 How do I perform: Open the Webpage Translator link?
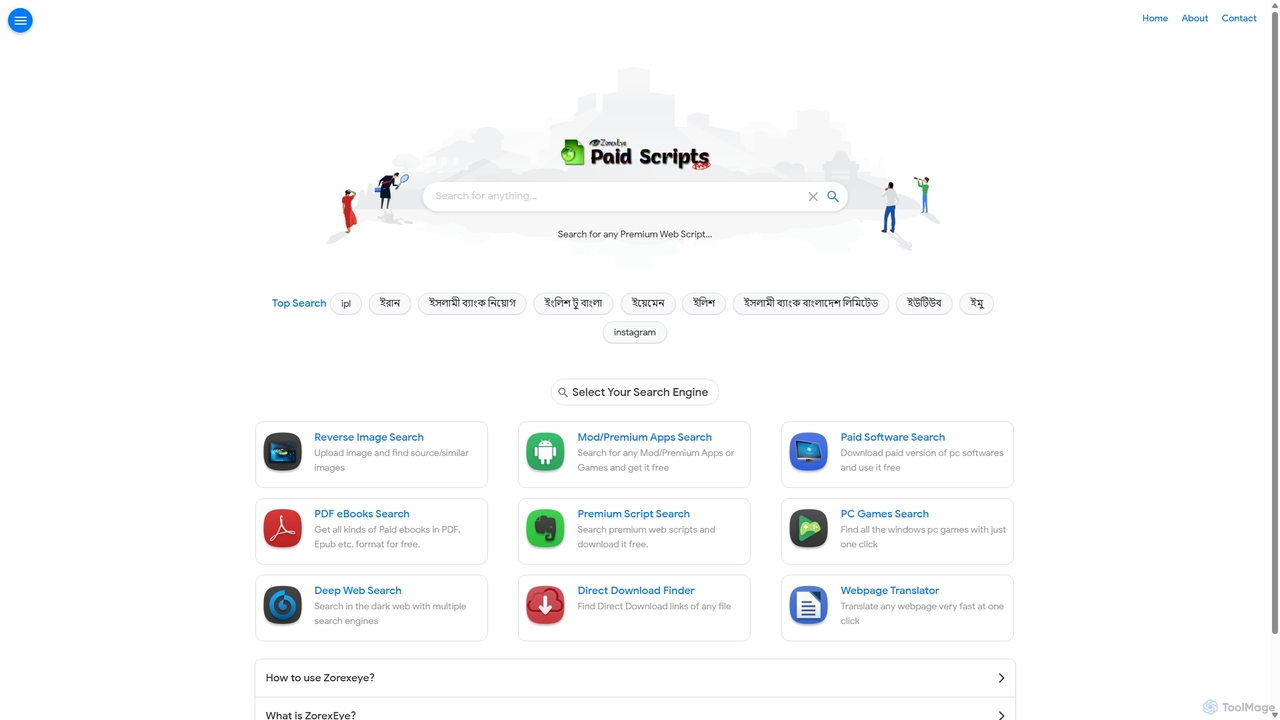[x=889, y=591]
